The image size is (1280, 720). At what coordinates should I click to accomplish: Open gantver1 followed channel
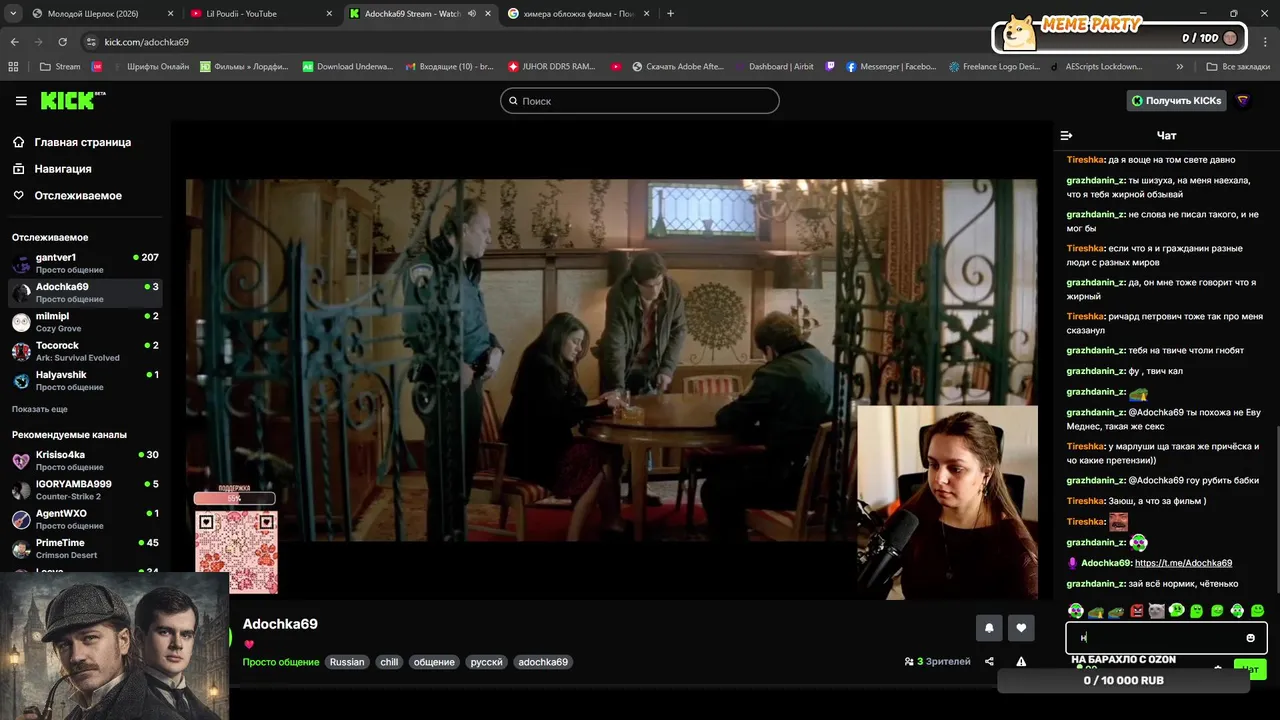click(x=85, y=264)
